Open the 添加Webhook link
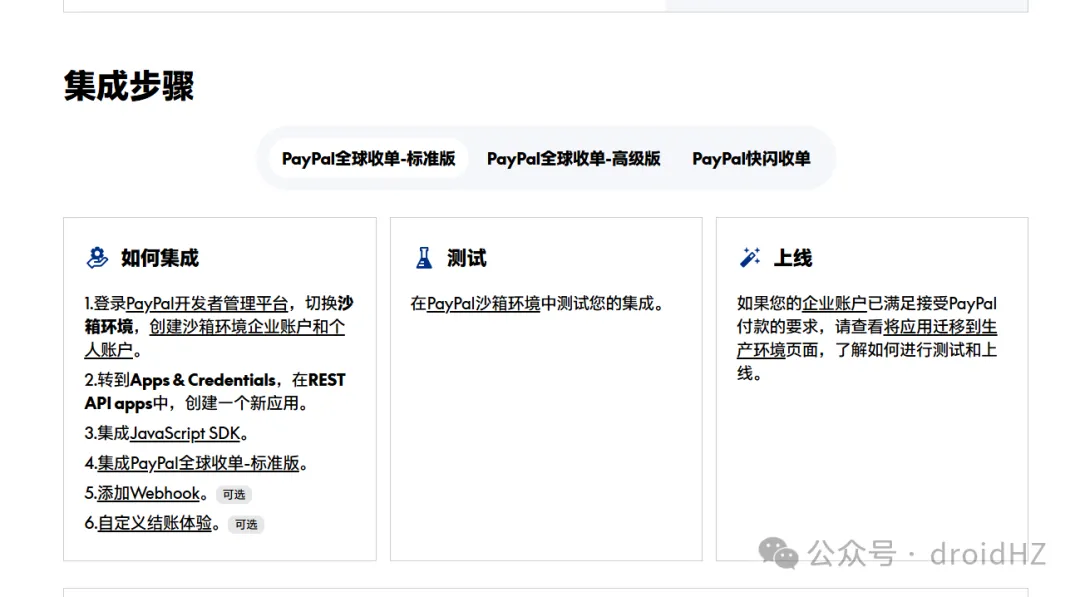 (148, 493)
